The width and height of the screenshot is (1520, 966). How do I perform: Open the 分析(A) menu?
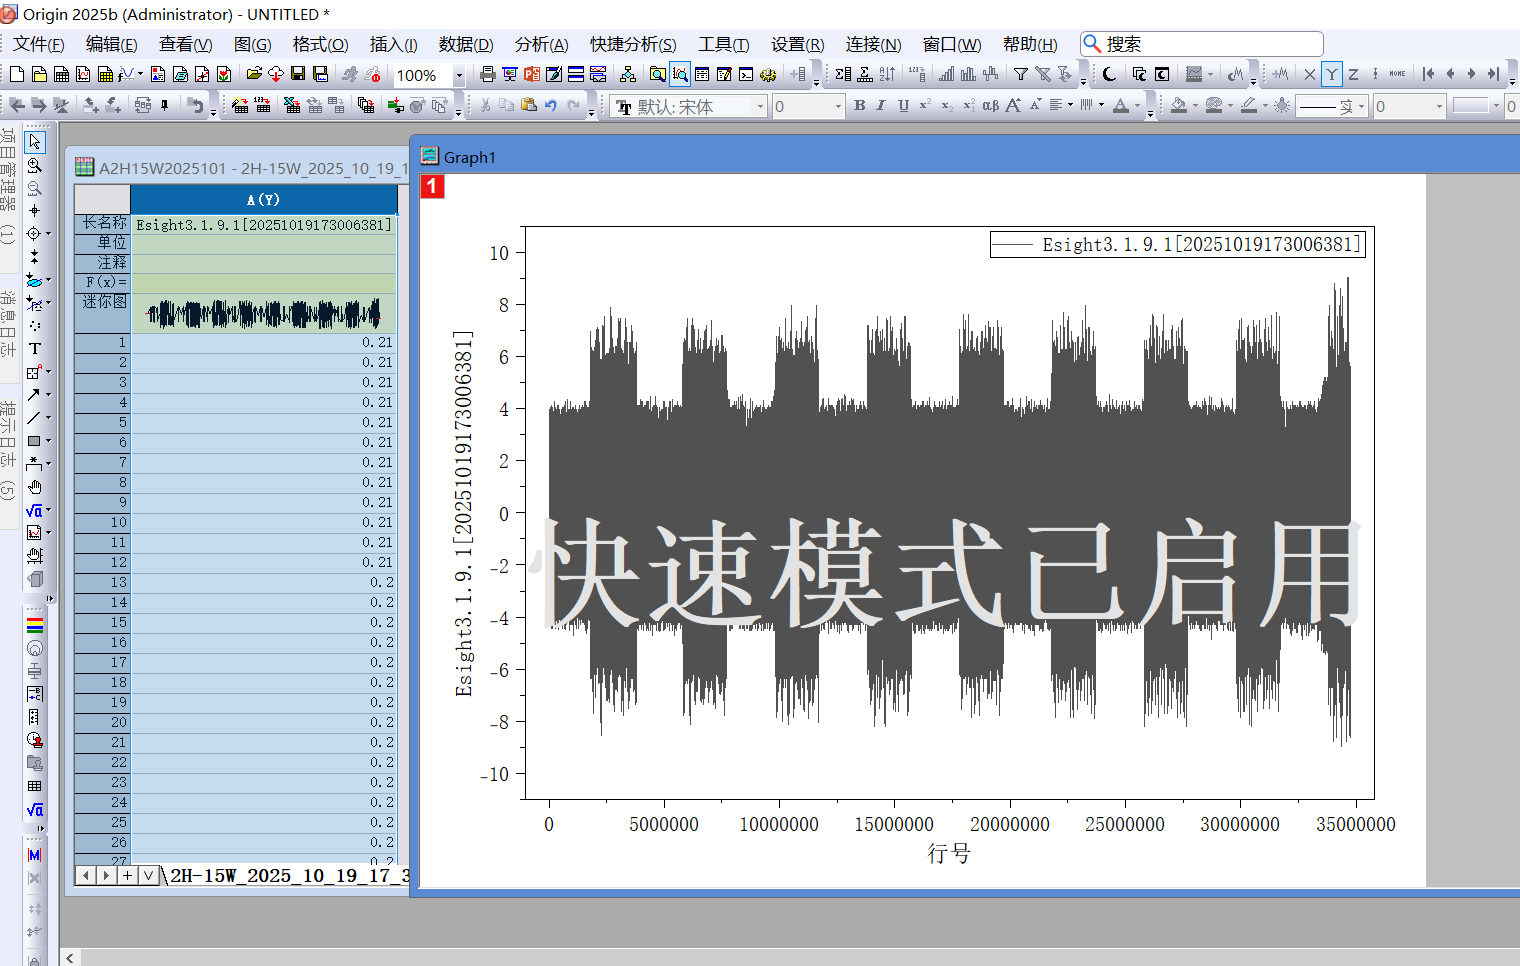[x=541, y=44]
